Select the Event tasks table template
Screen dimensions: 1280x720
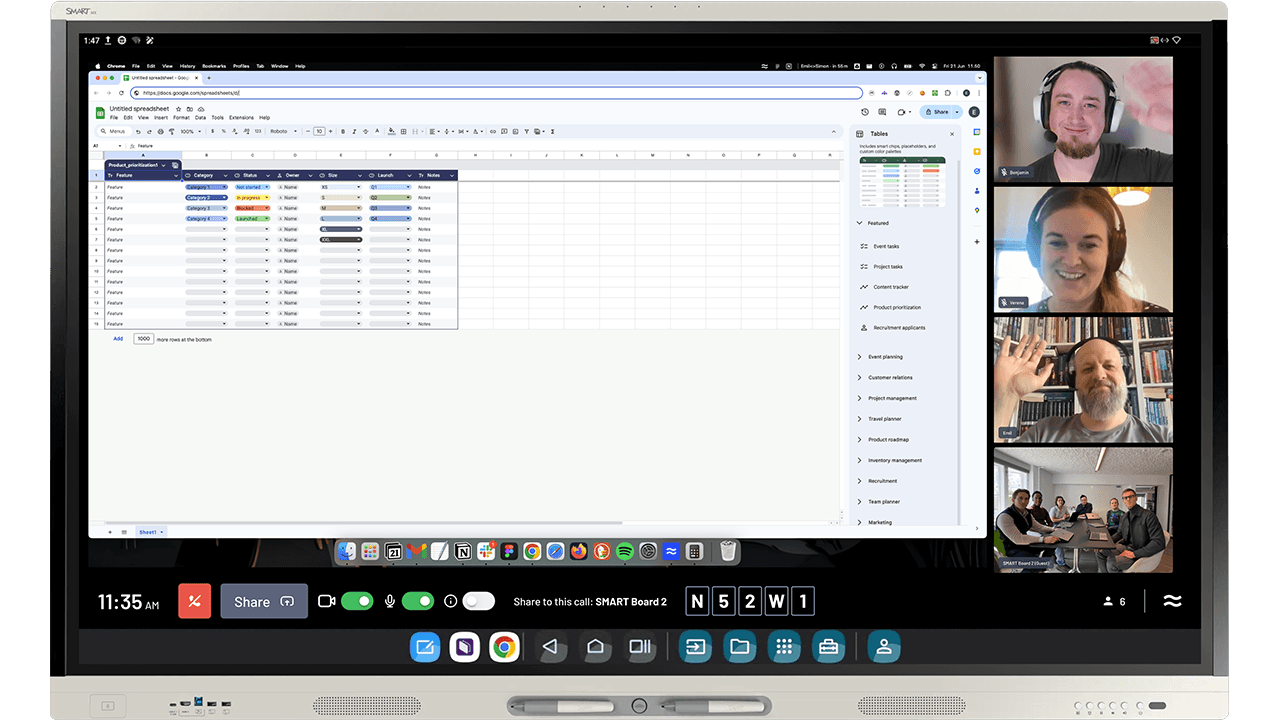point(886,246)
